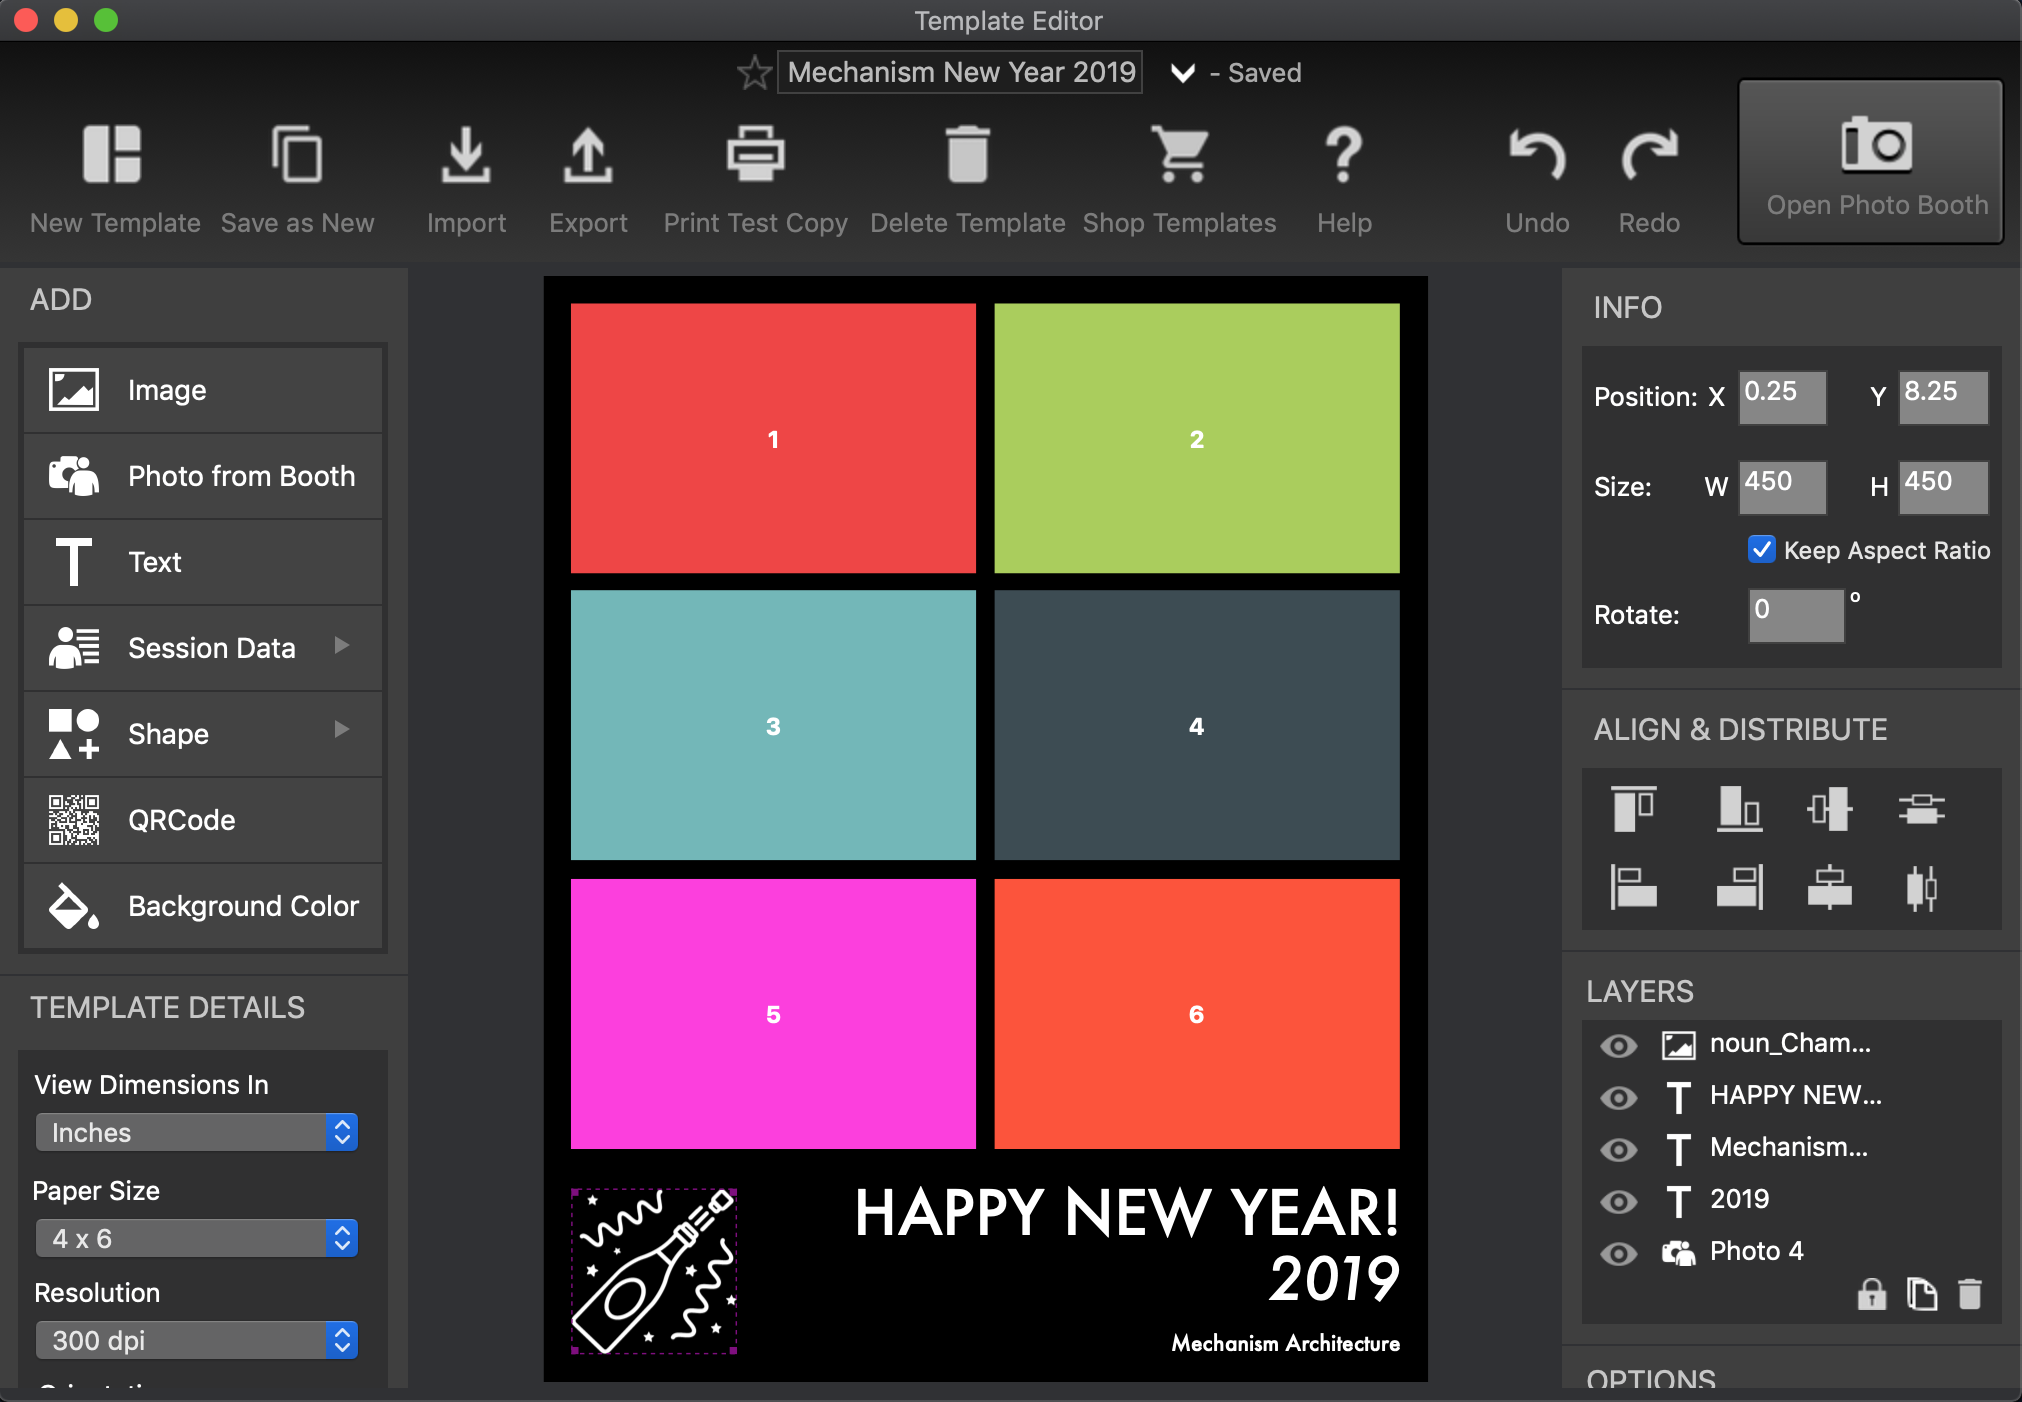Select the 2019 layer row

1792,1199
